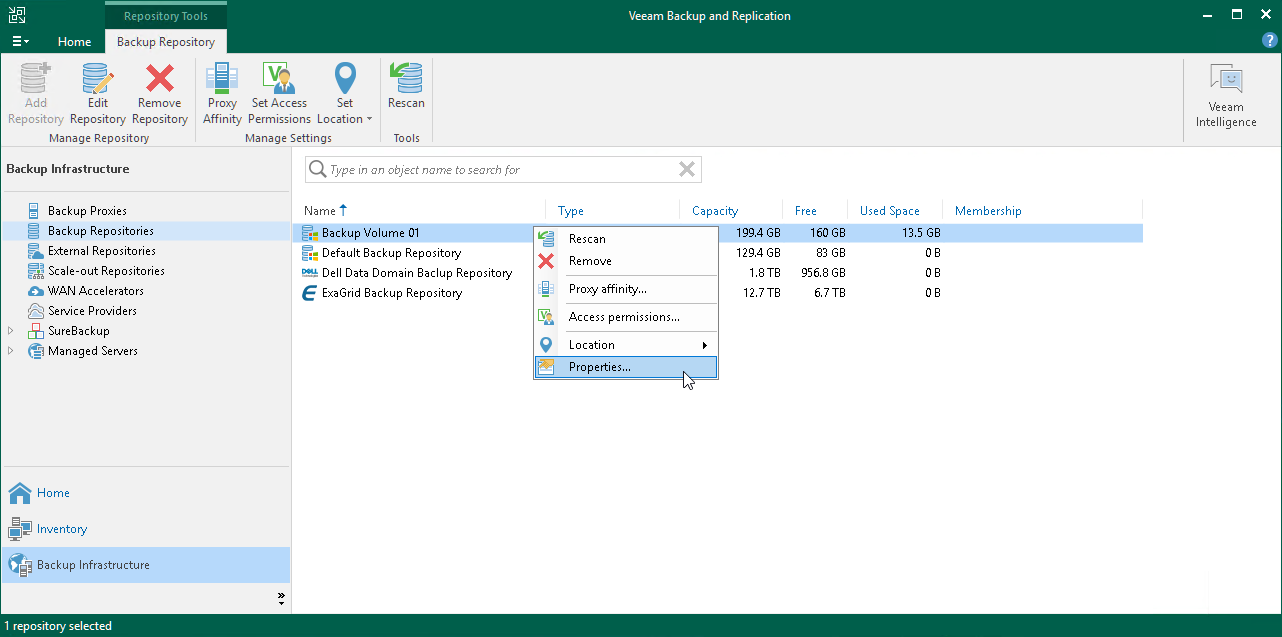Click the Edit Repository ribbon icon
1282x637 pixels.
[x=97, y=94]
